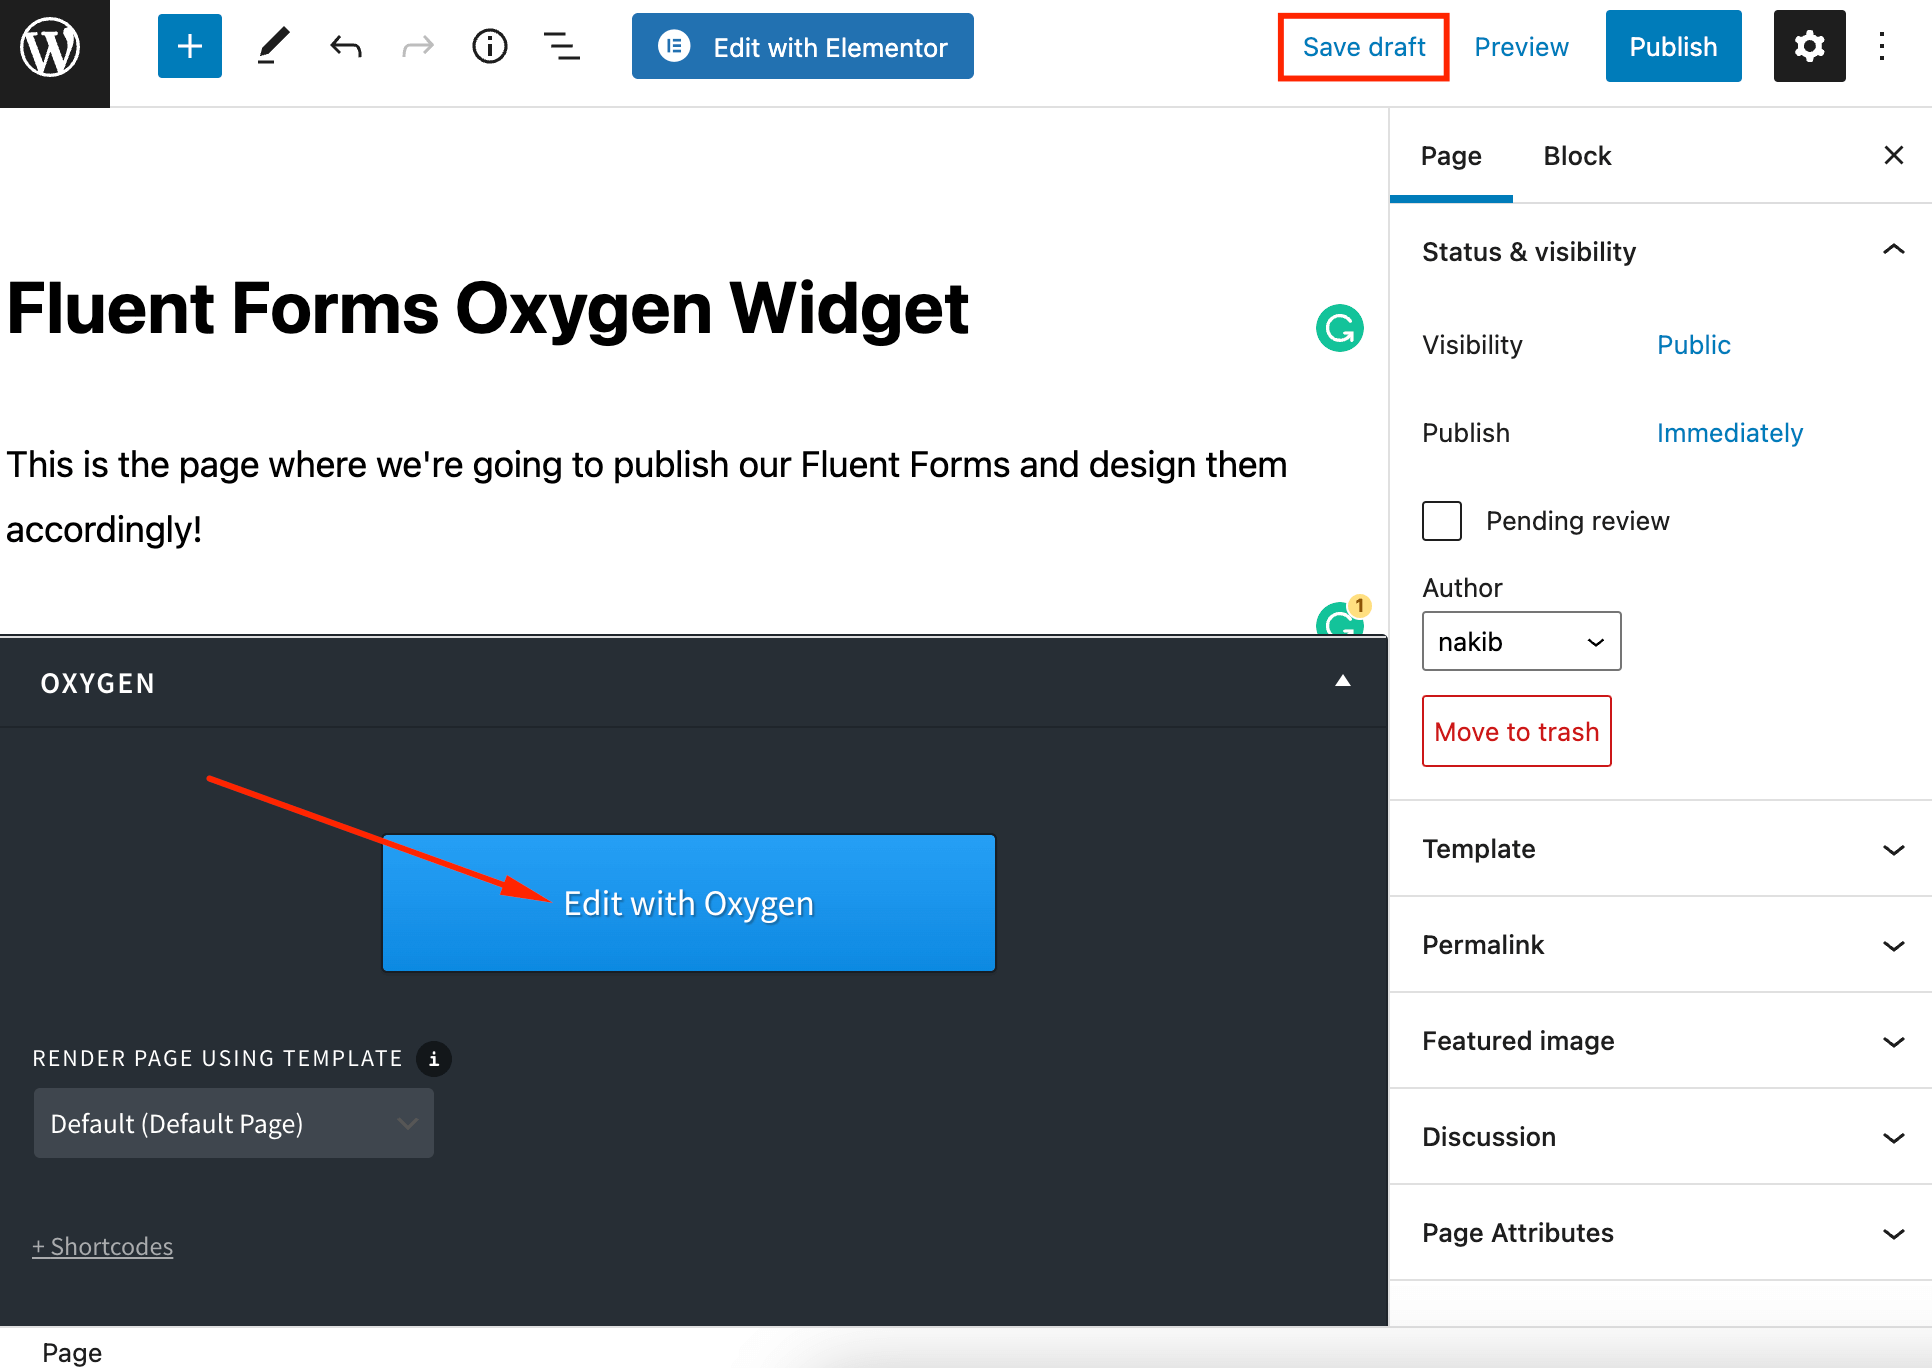This screenshot has width=1932, height=1368.
Task: Move the page to trash
Action: (1516, 731)
